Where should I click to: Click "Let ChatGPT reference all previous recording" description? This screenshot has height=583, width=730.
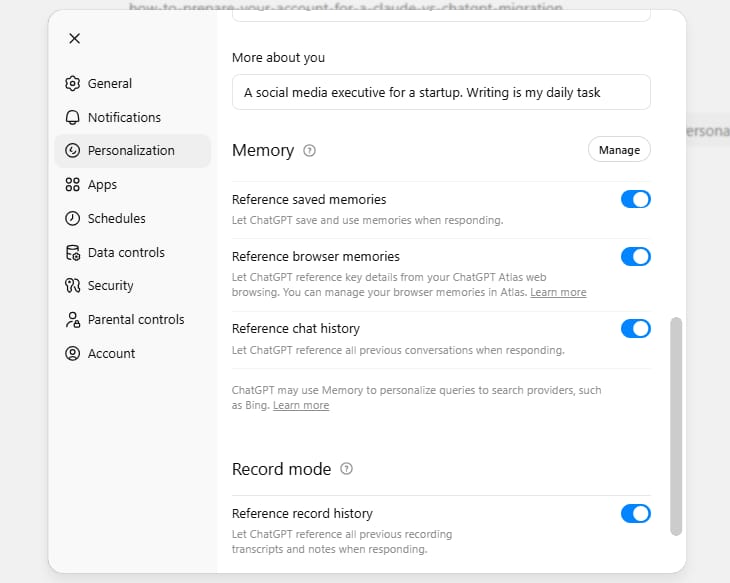pos(342,542)
